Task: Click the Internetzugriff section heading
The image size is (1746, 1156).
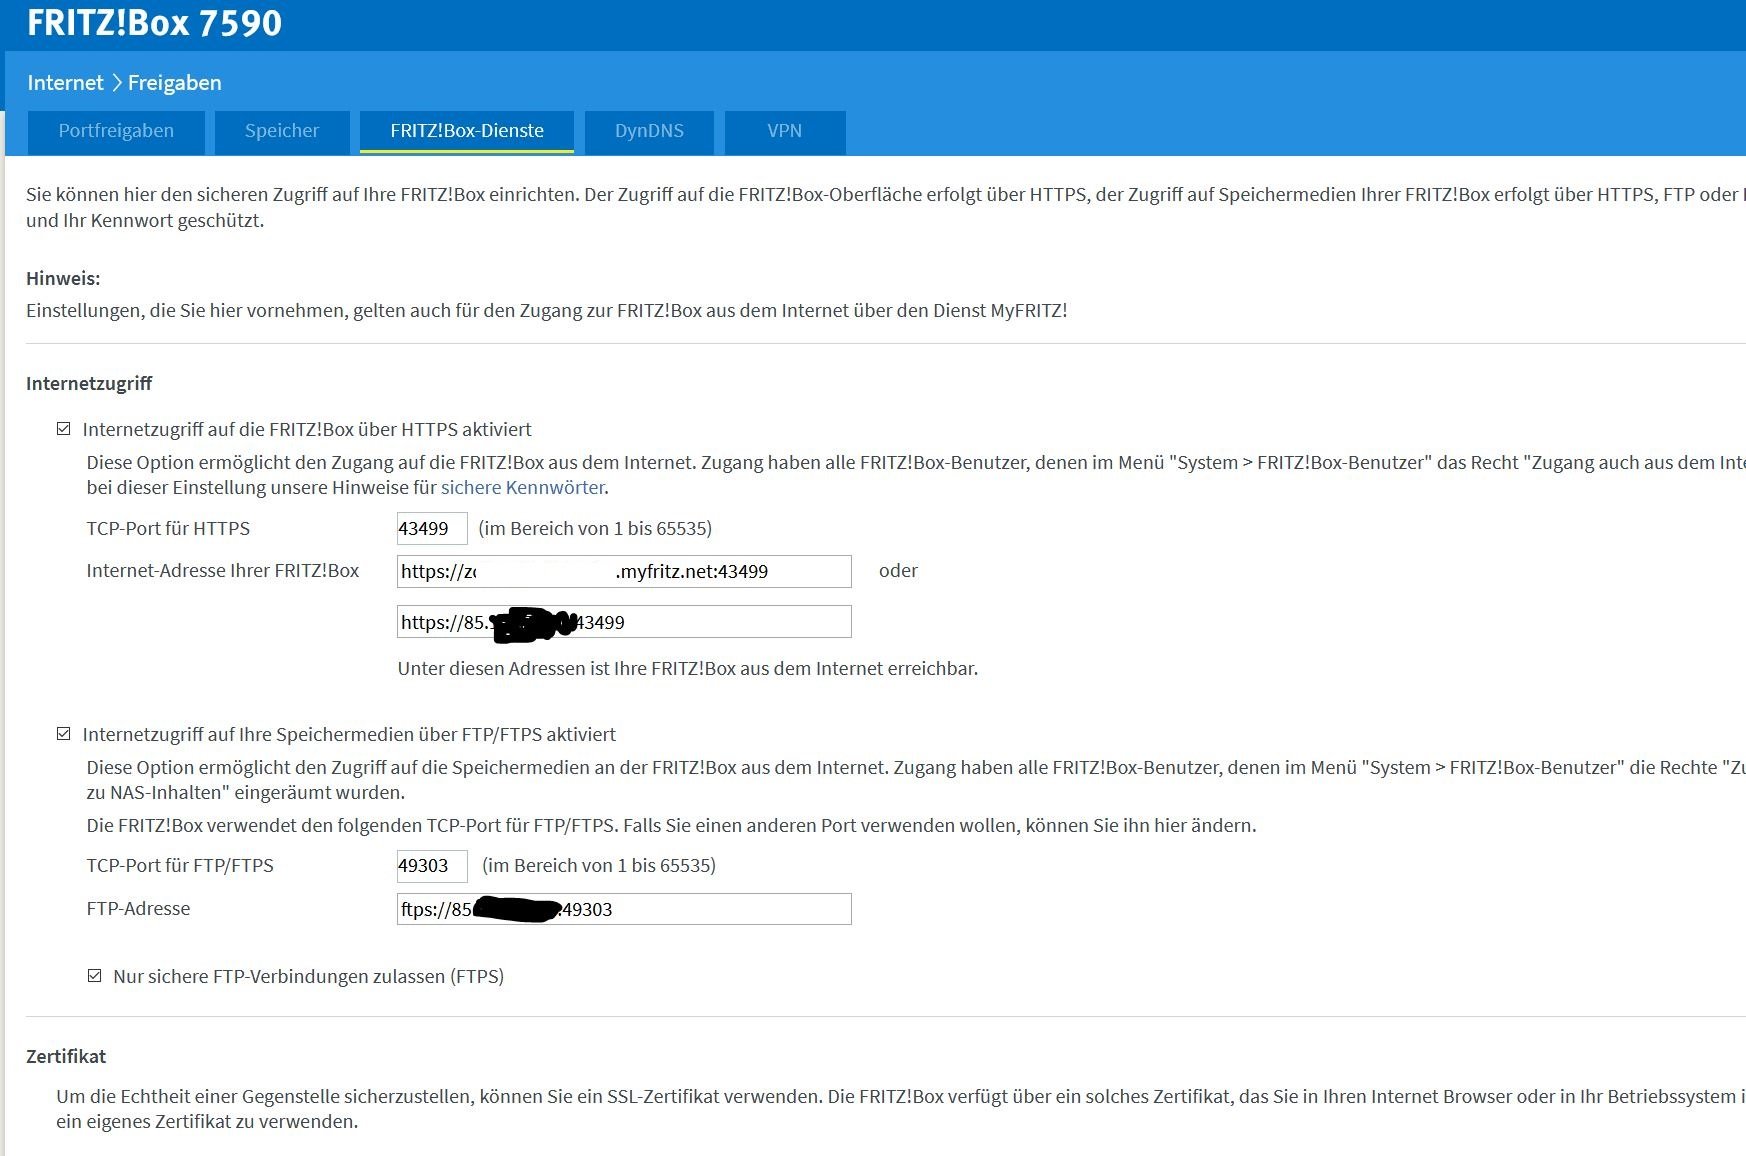Action: pos(89,384)
